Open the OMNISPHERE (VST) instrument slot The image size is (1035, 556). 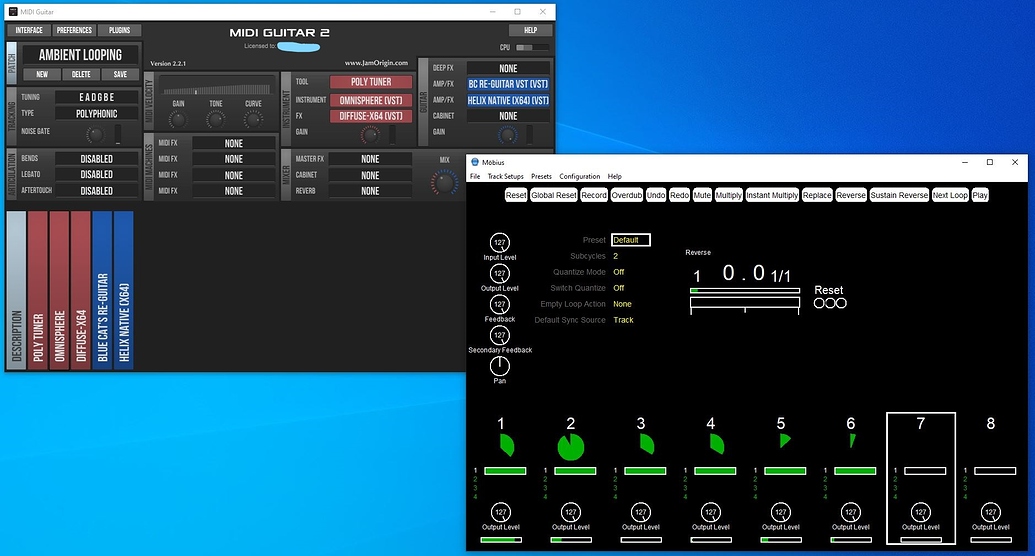tap(371, 100)
